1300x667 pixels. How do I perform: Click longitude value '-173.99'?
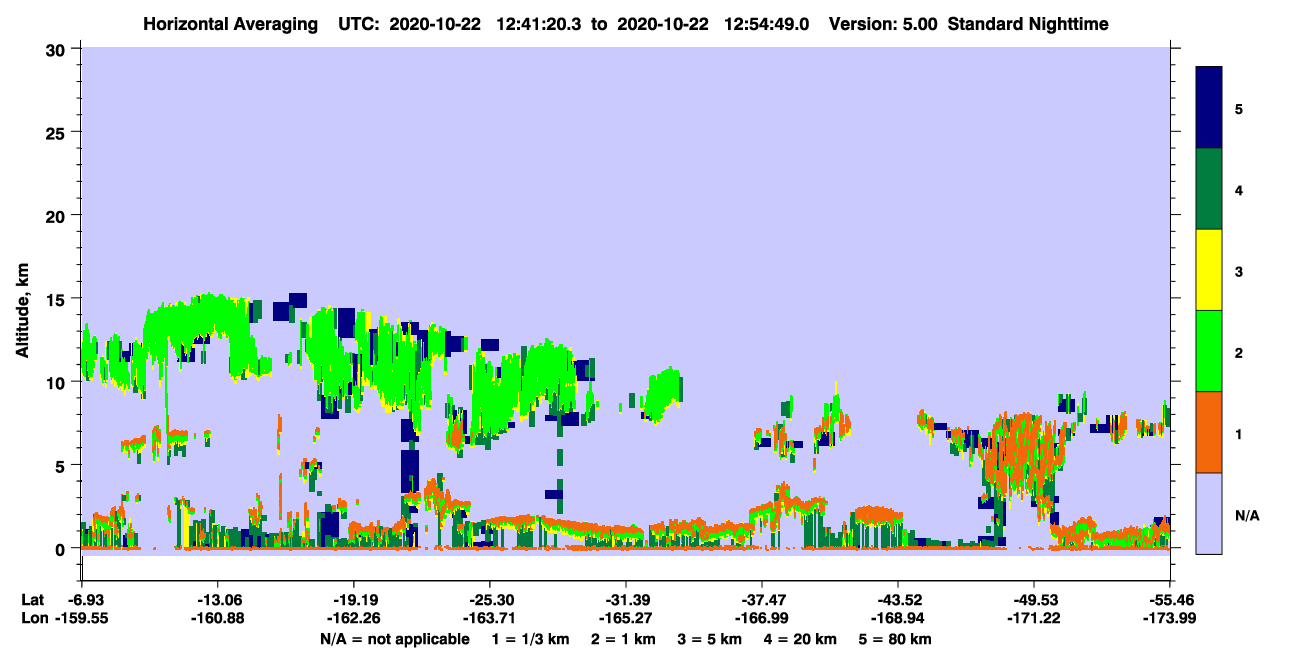point(1170,619)
